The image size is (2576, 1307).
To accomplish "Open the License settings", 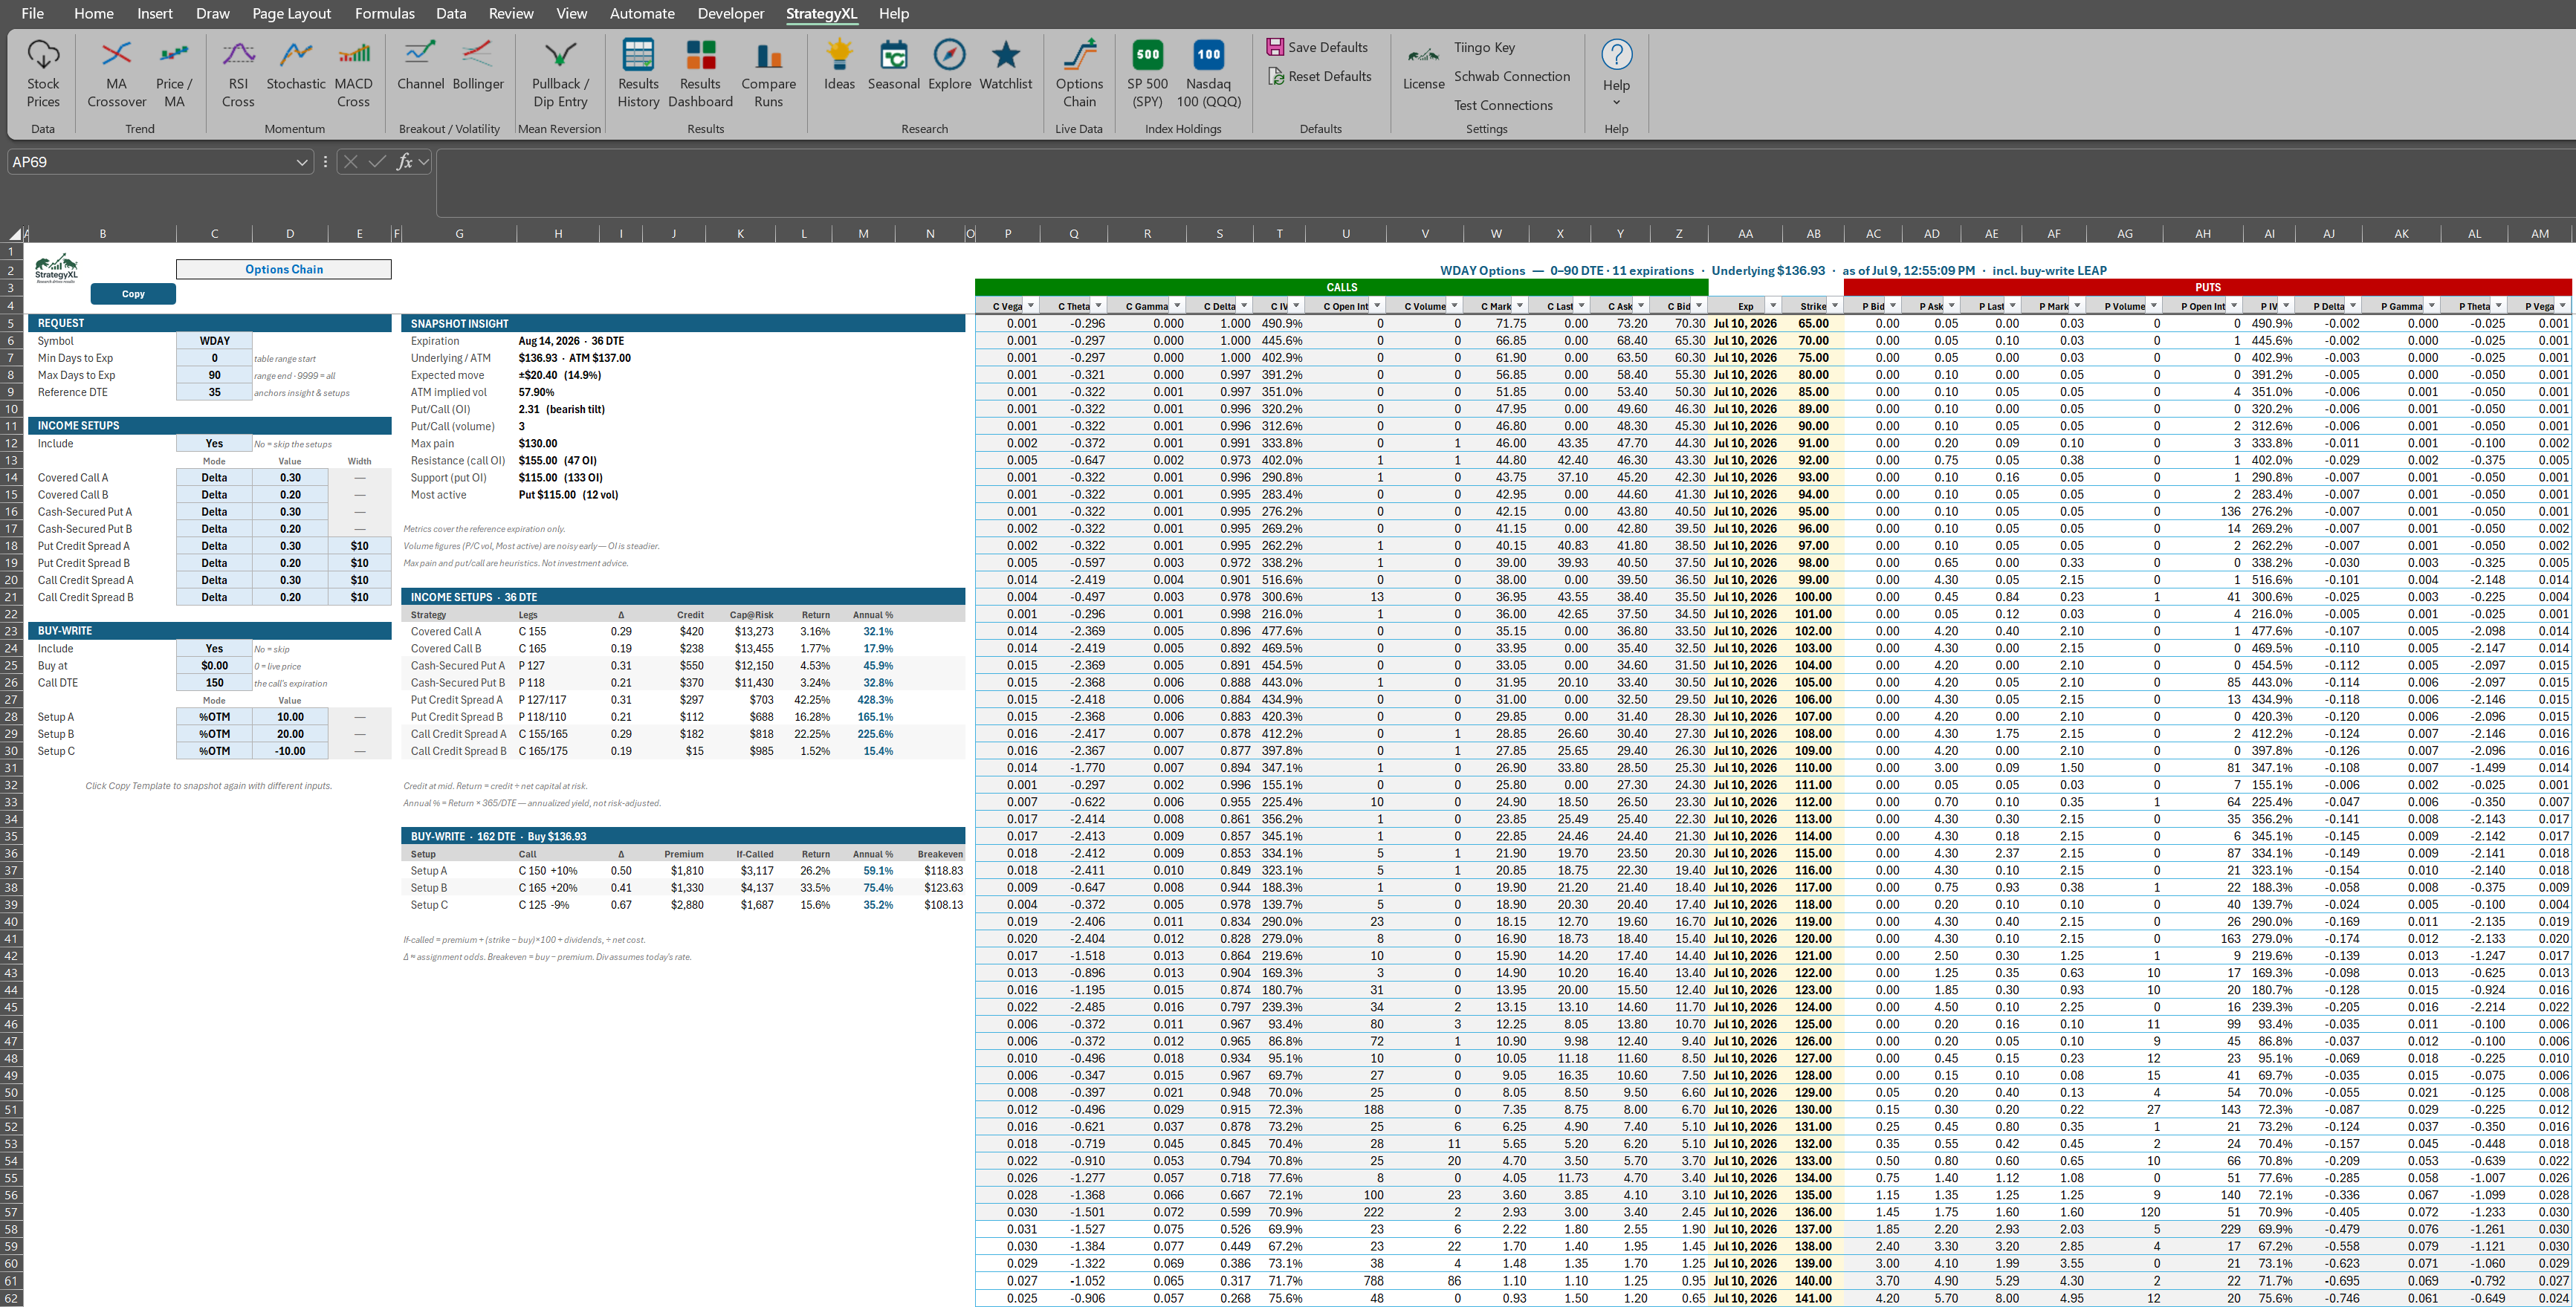I will tap(1423, 68).
